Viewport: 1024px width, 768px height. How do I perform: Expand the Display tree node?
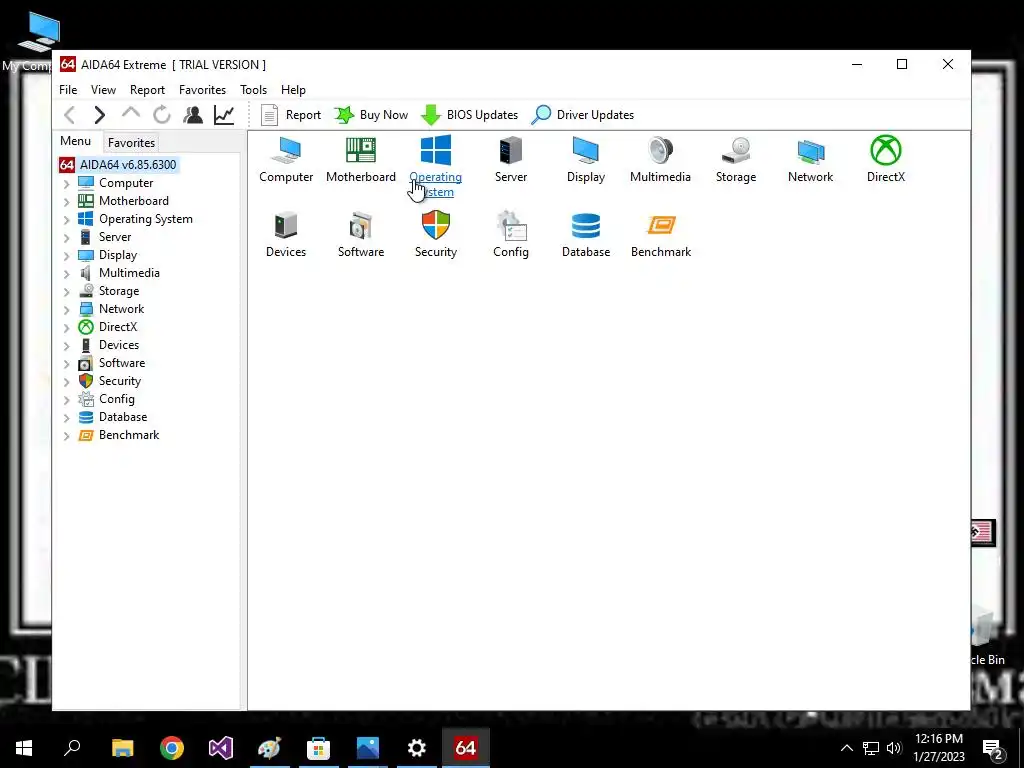tap(67, 256)
